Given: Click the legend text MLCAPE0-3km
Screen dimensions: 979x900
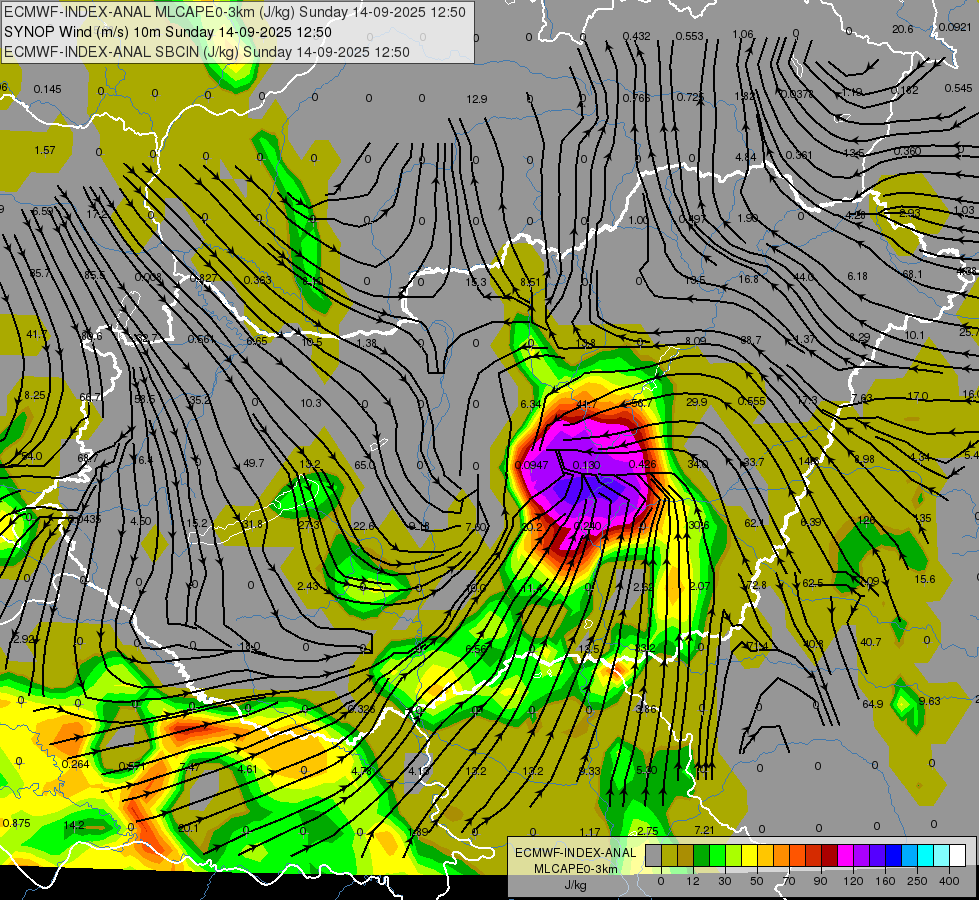Looking at the screenshot, I should click(576, 869).
